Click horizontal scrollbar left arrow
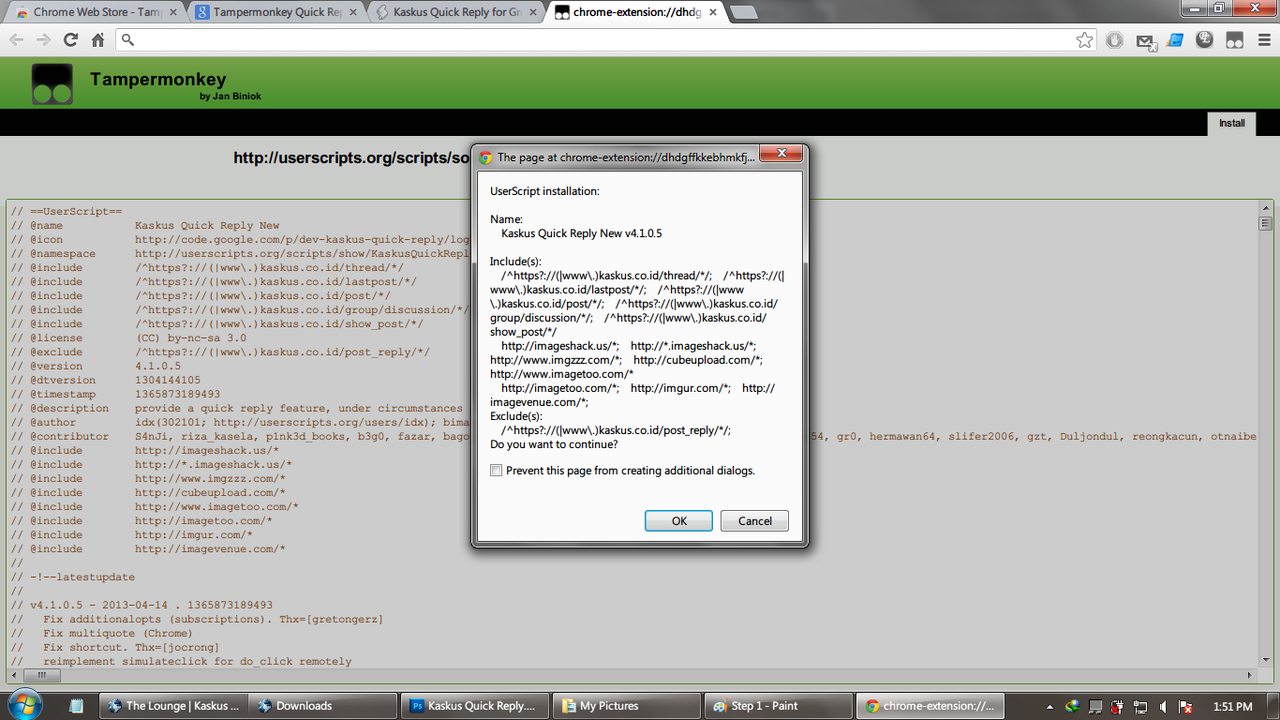 (14, 676)
